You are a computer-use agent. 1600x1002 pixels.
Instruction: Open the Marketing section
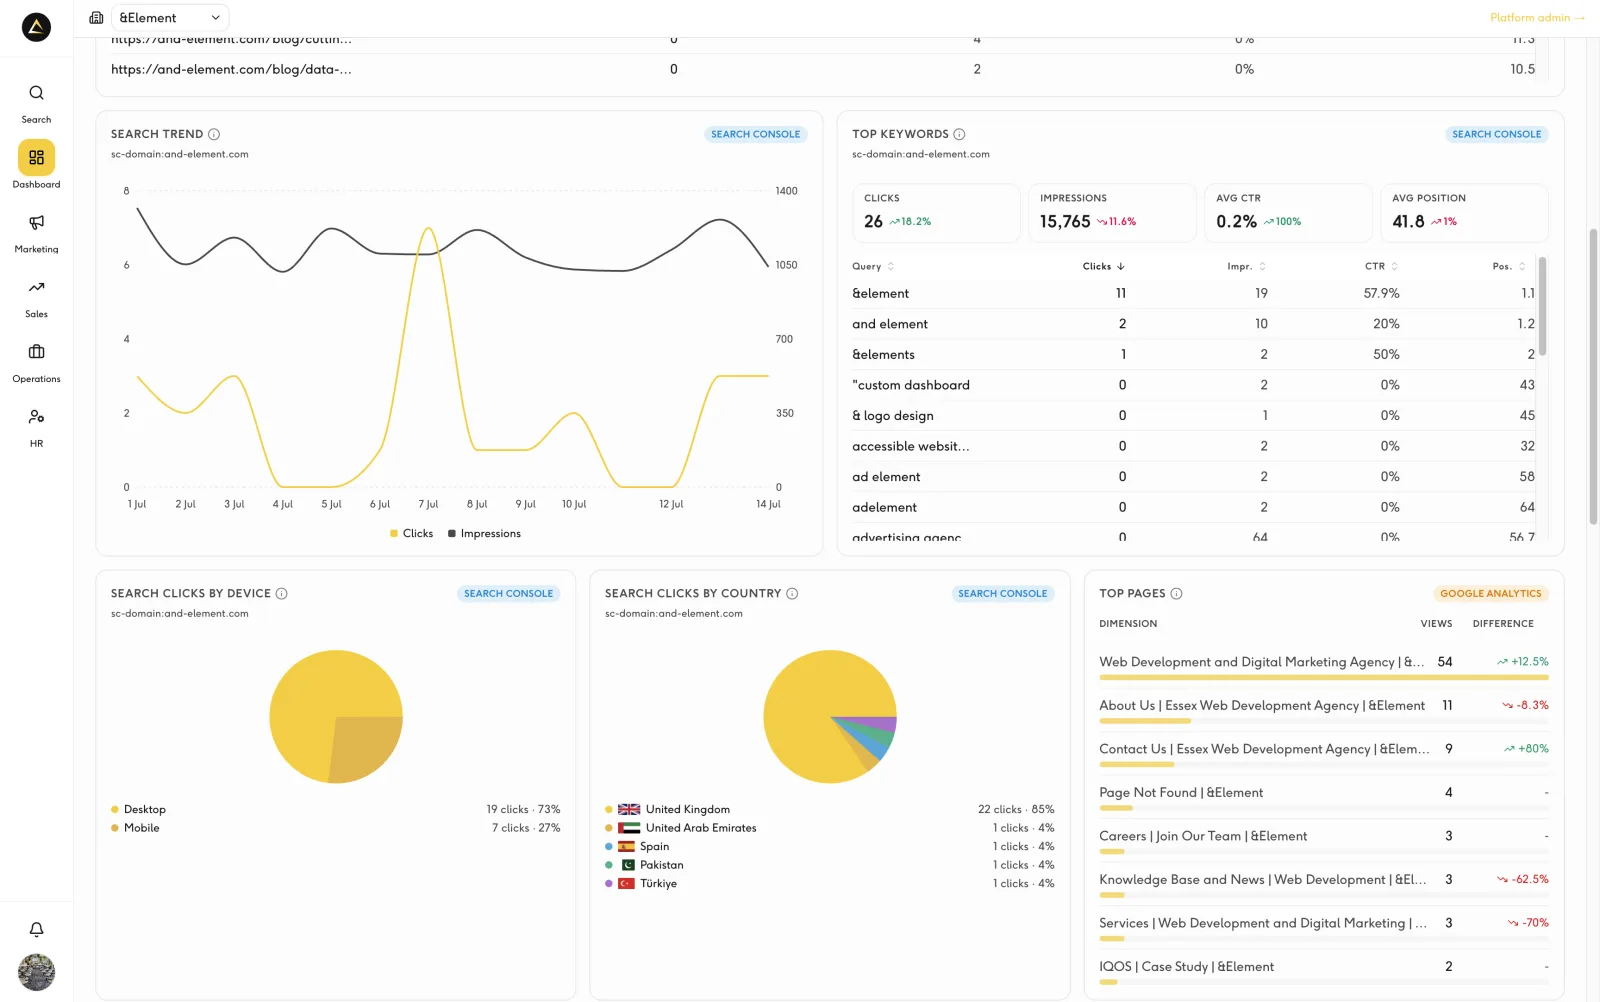click(x=36, y=233)
